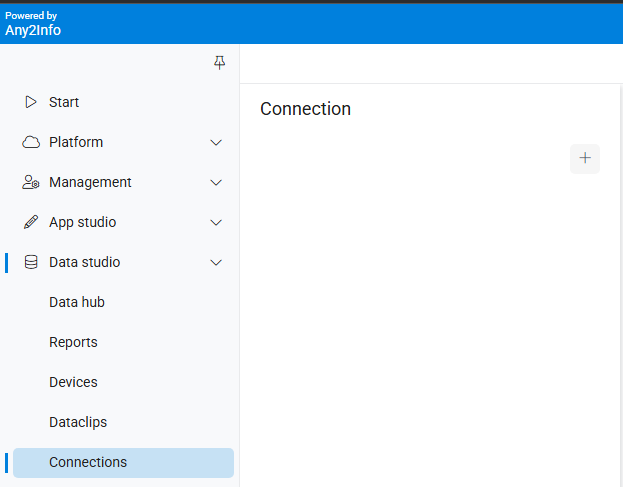Screen dimensions: 623x487
Task: Click the pencil icon beside App studio
Action: coord(31,222)
